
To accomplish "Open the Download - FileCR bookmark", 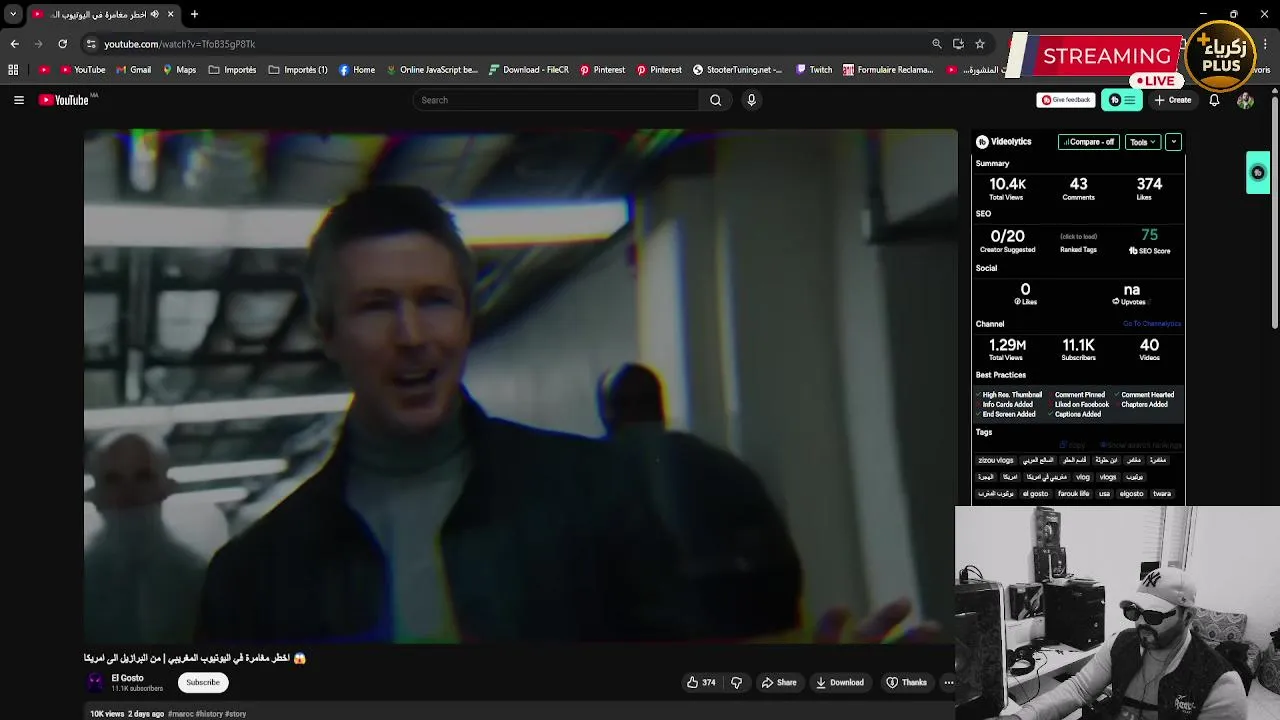I will 529,70.
